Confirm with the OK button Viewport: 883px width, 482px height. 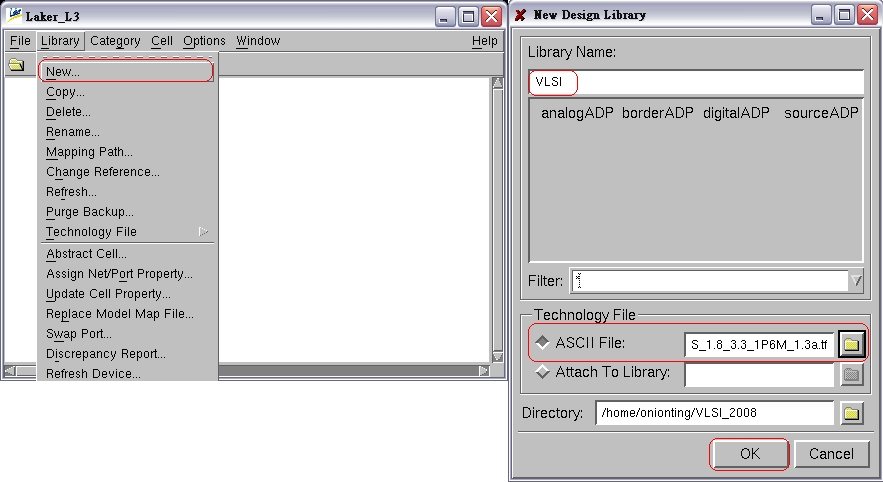tap(750, 454)
